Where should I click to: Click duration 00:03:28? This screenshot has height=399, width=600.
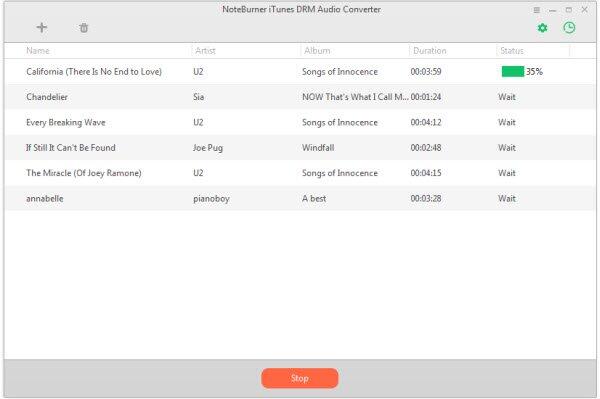[x=426, y=199]
